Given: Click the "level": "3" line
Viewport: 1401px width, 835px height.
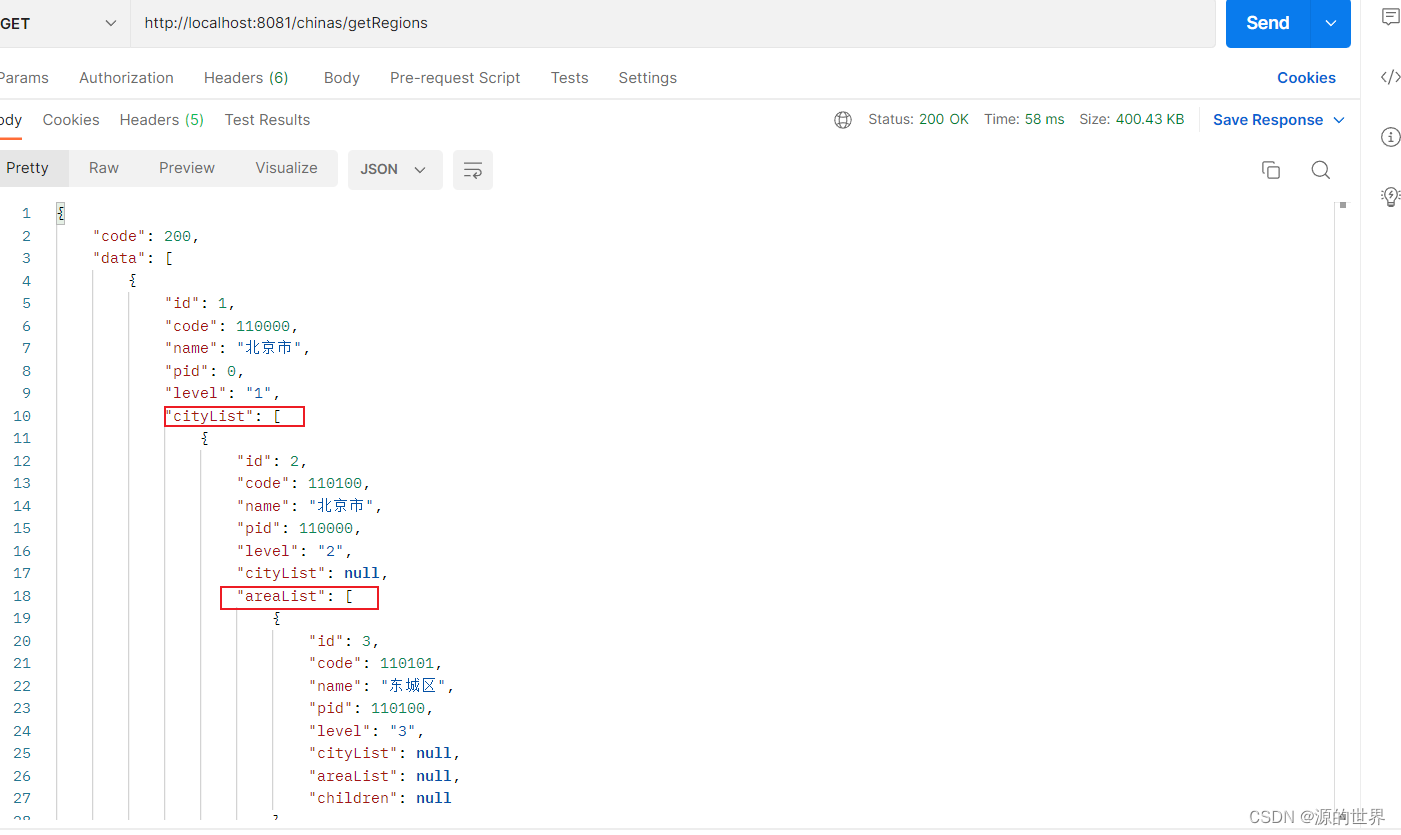Looking at the screenshot, I should coord(367,731).
